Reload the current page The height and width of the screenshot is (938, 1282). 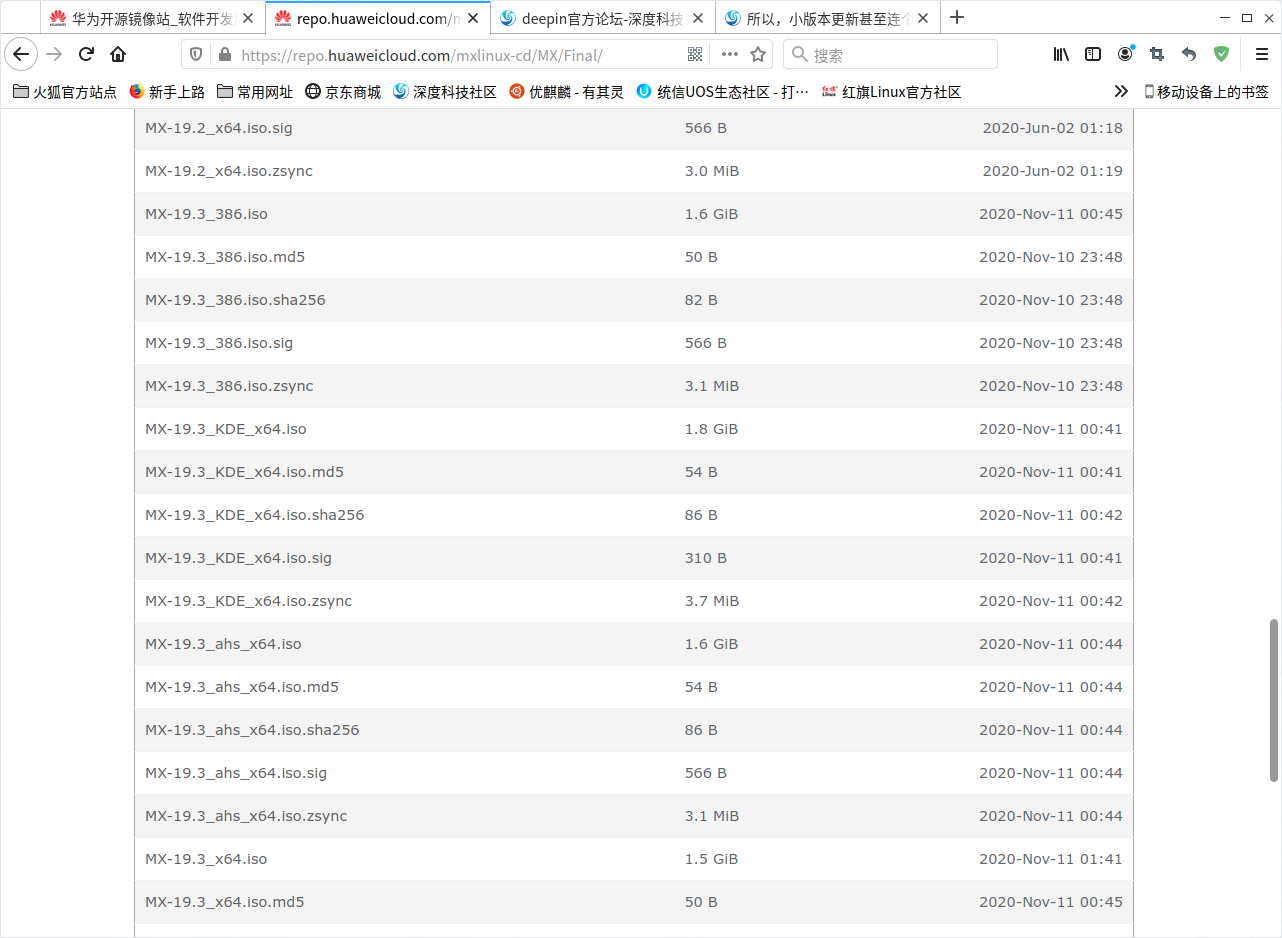tap(86, 54)
